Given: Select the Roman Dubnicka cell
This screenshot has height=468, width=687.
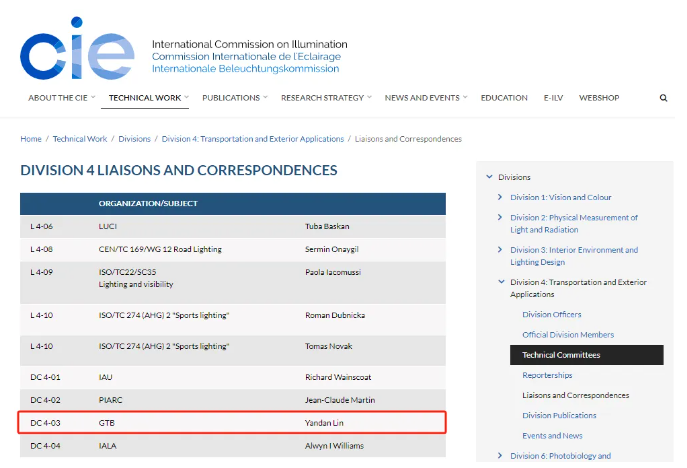Looking at the screenshot, I should point(335,315).
